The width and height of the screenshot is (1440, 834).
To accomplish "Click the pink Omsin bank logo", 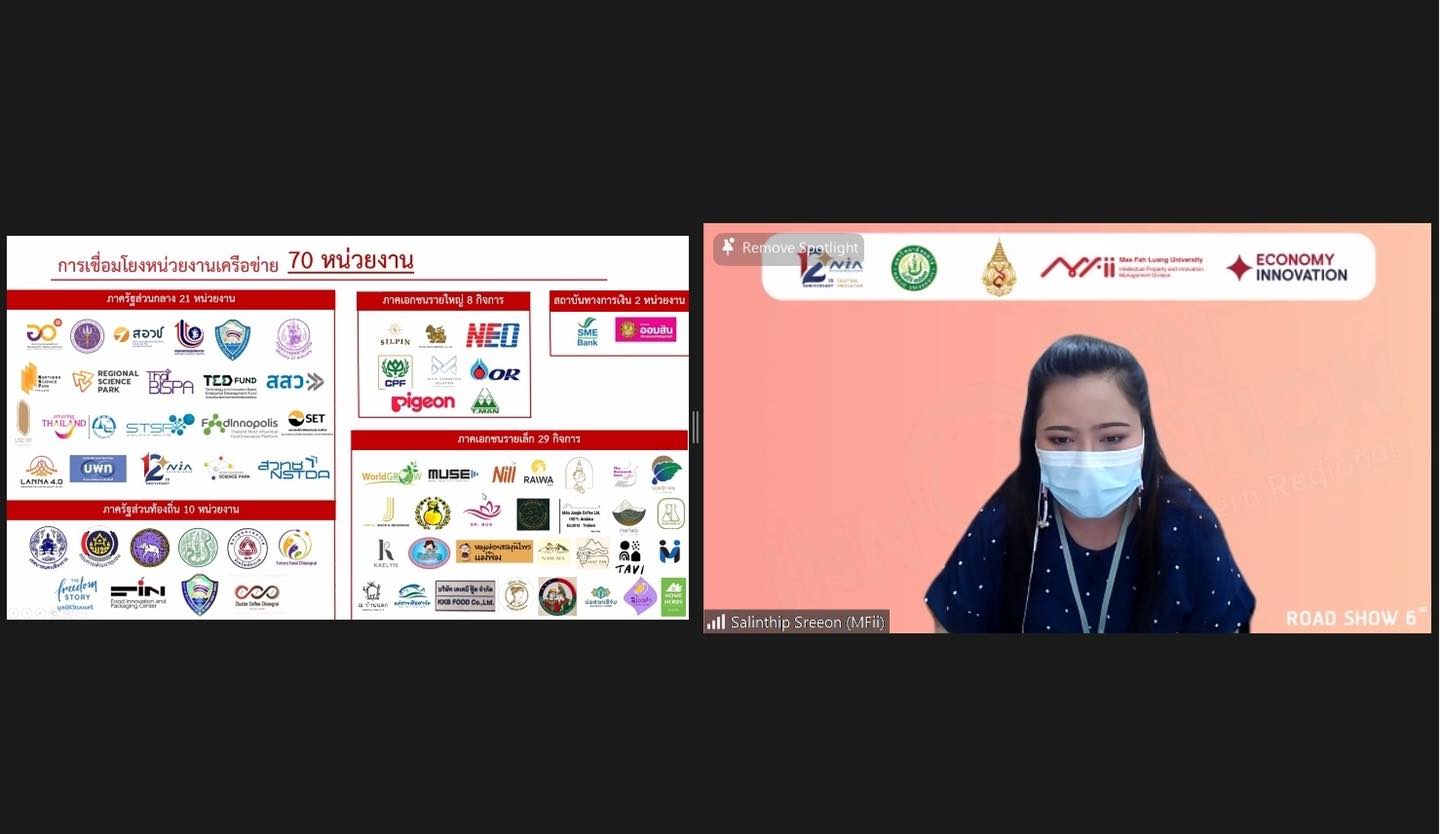I will 645,329.
